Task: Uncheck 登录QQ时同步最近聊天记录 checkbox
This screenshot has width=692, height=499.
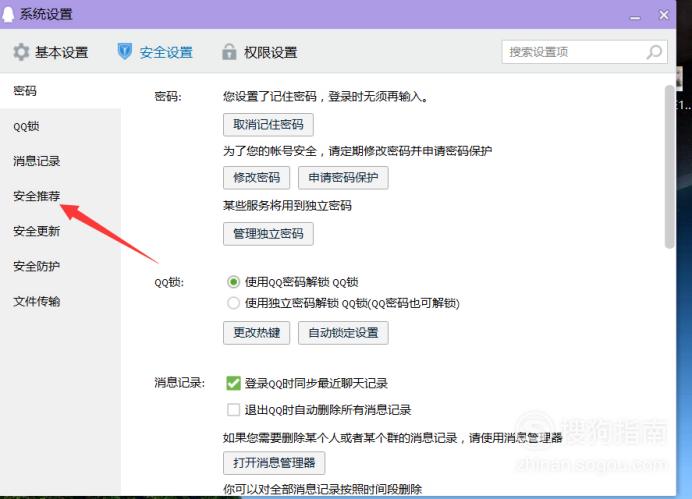Action: pyautogui.click(x=233, y=383)
